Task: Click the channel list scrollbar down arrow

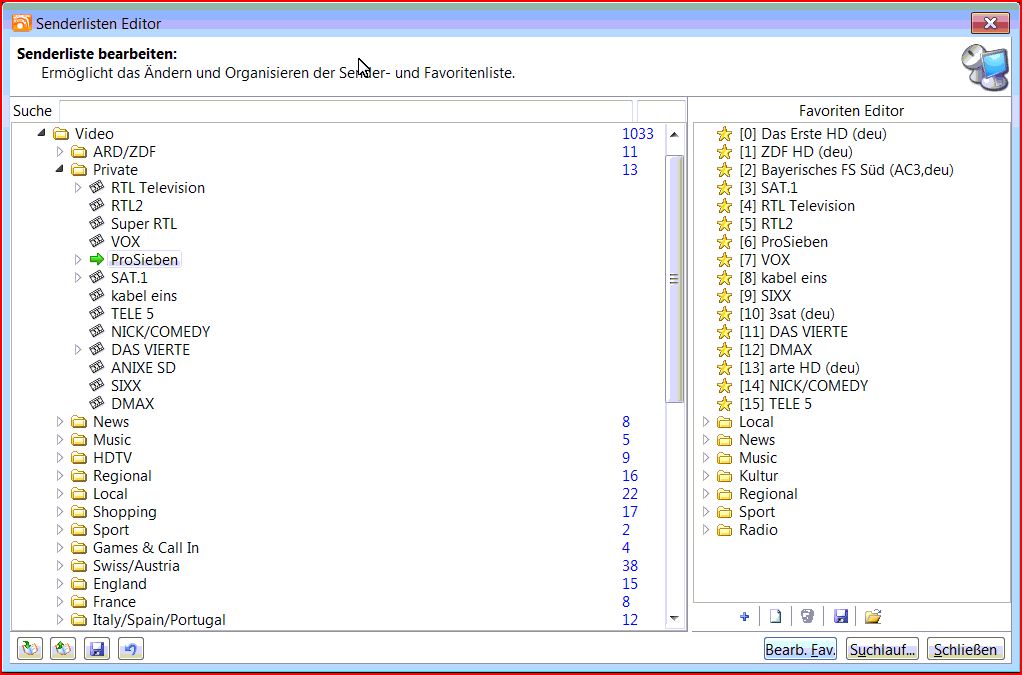Action: pyautogui.click(x=674, y=618)
